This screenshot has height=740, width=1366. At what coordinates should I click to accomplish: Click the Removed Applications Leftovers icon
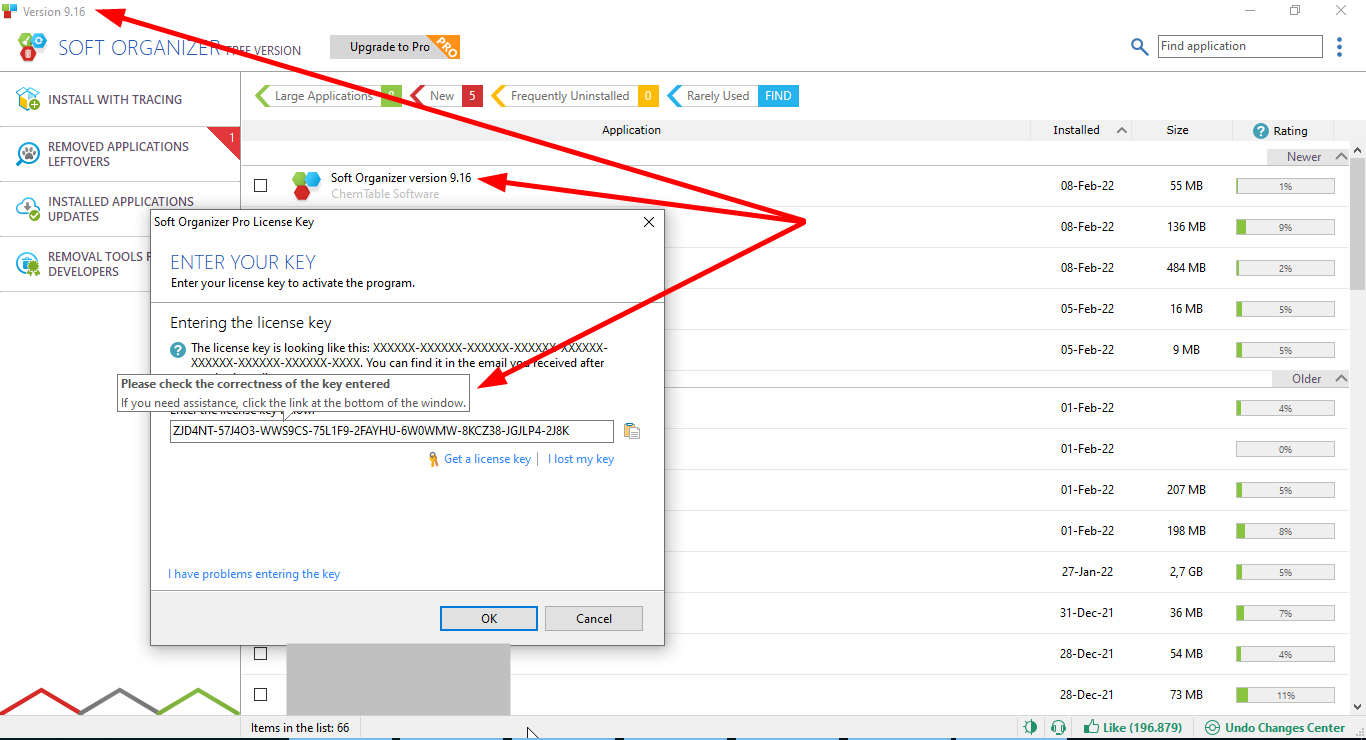(28, 154)
